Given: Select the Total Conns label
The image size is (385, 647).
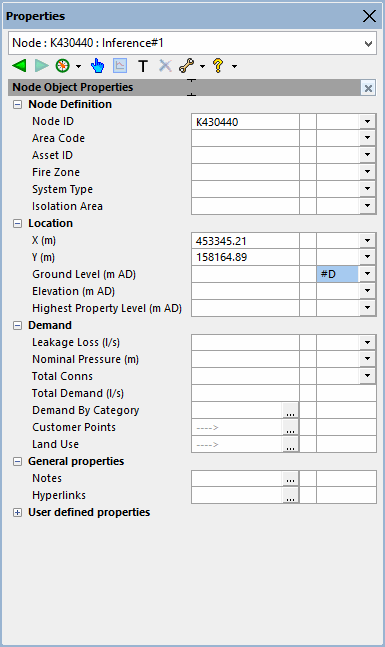Looking at the screenshot, I should point(62,376).
